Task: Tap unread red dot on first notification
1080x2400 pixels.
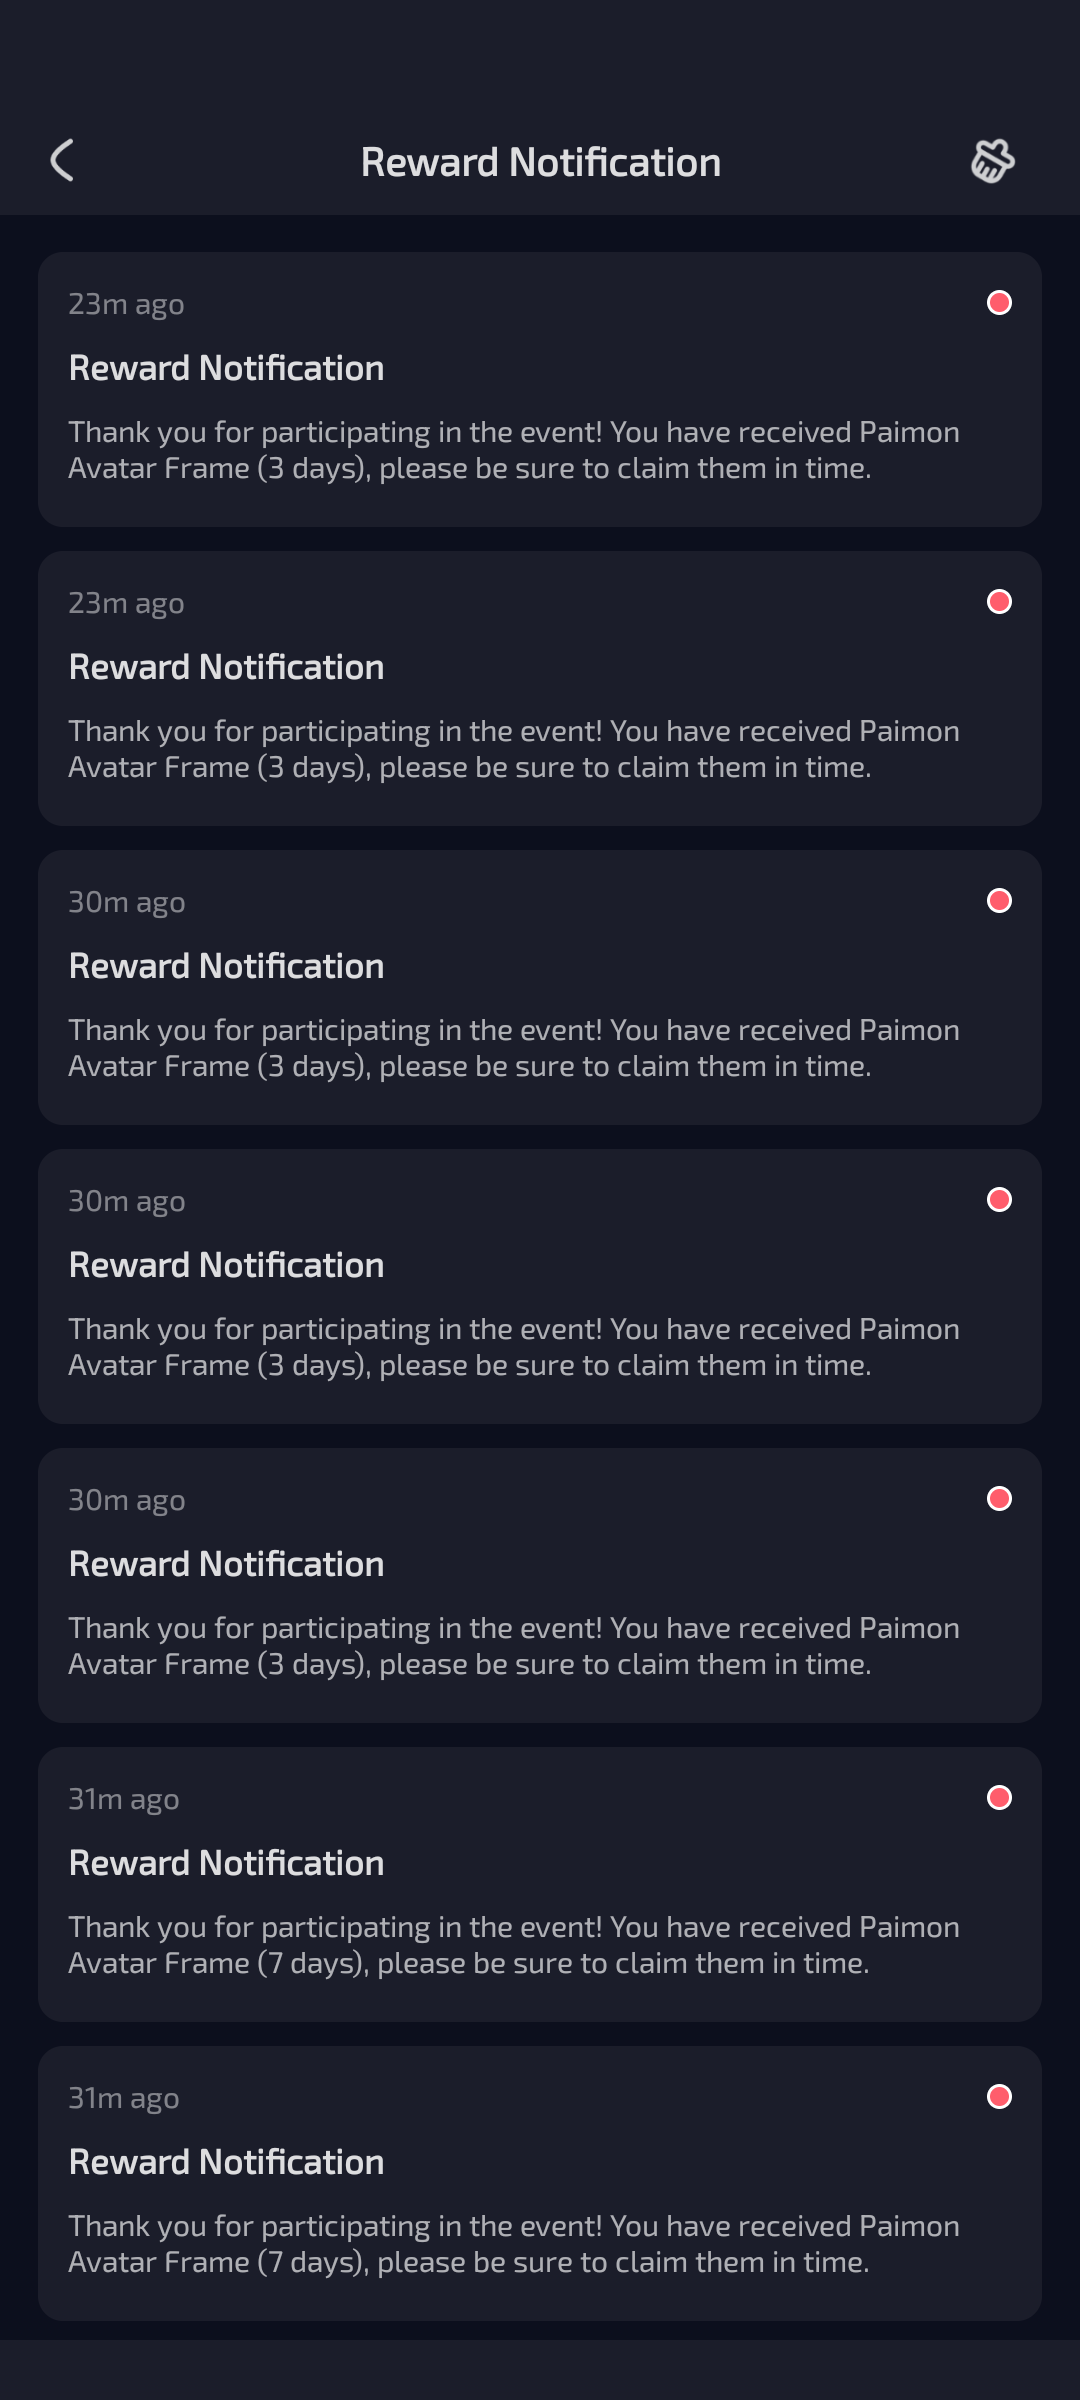Action: click(999, 302)
